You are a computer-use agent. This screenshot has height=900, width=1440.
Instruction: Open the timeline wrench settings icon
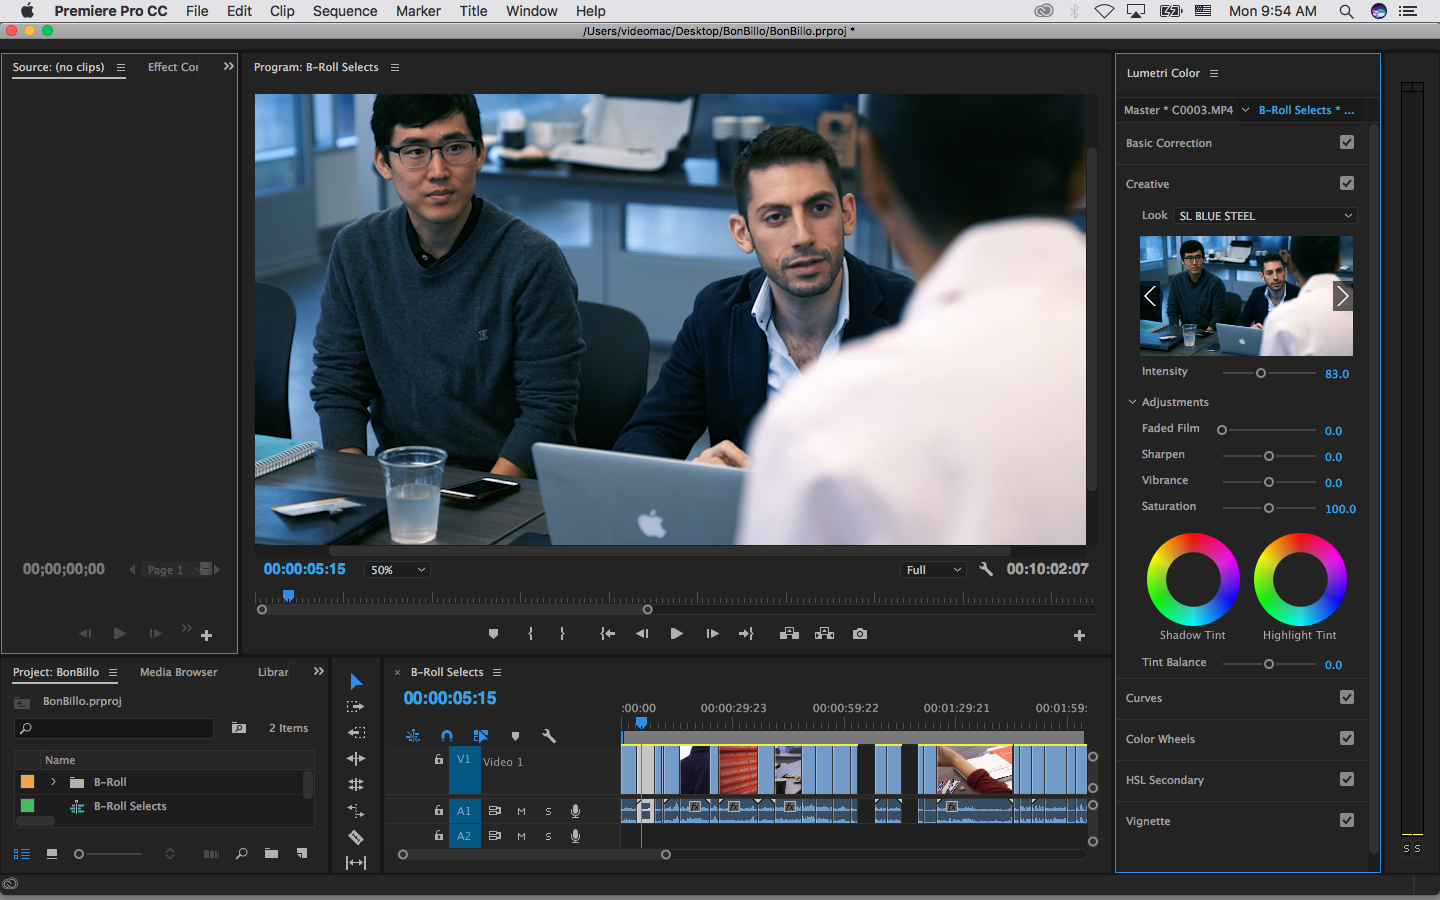[x=549, y=736]
